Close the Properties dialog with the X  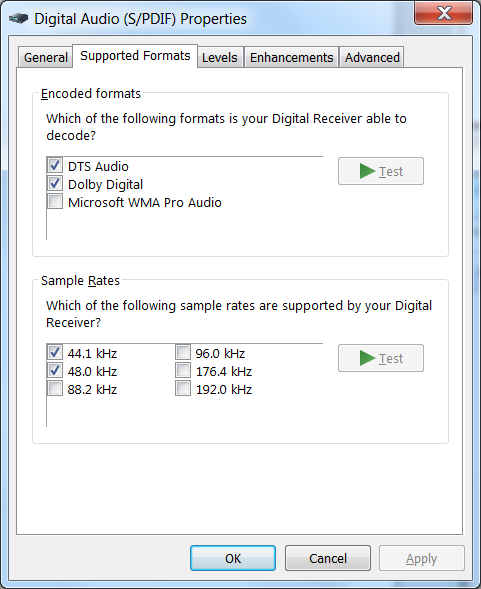443,12
